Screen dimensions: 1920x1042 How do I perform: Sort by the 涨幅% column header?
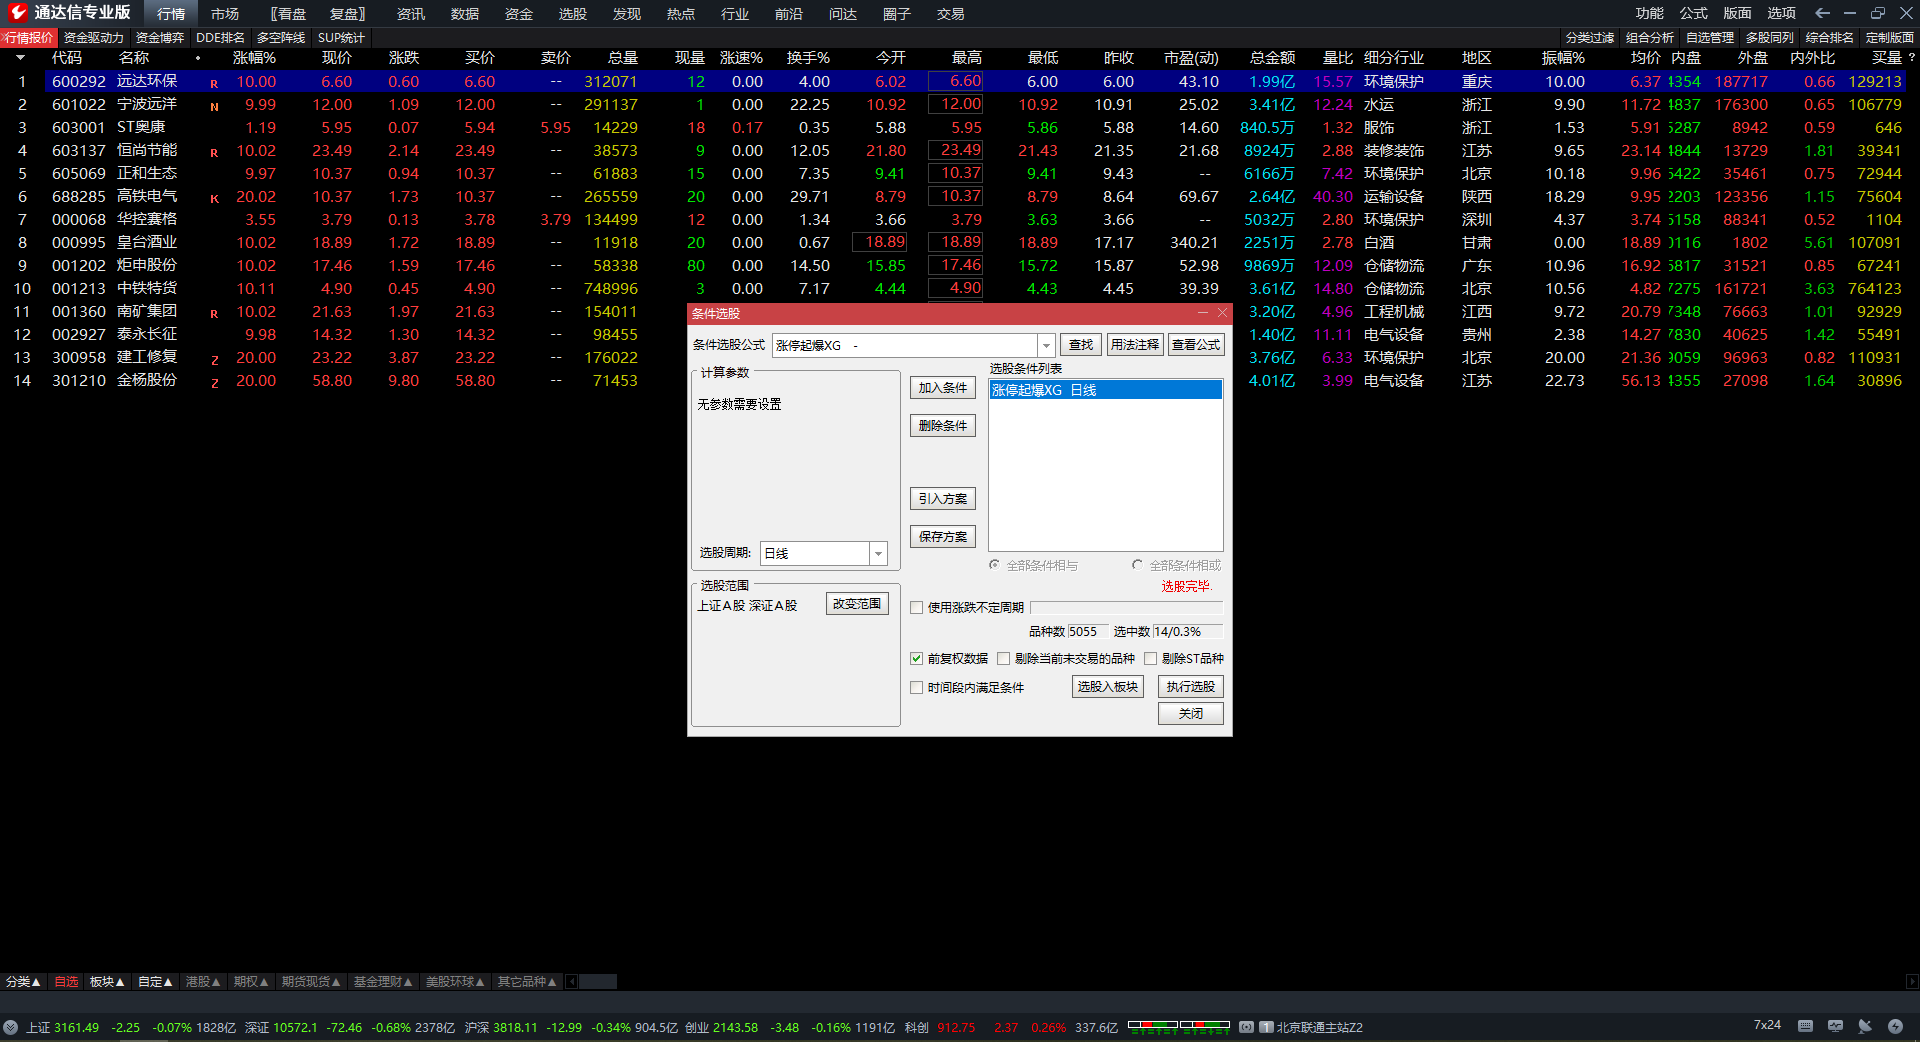(x=255, y=58)
